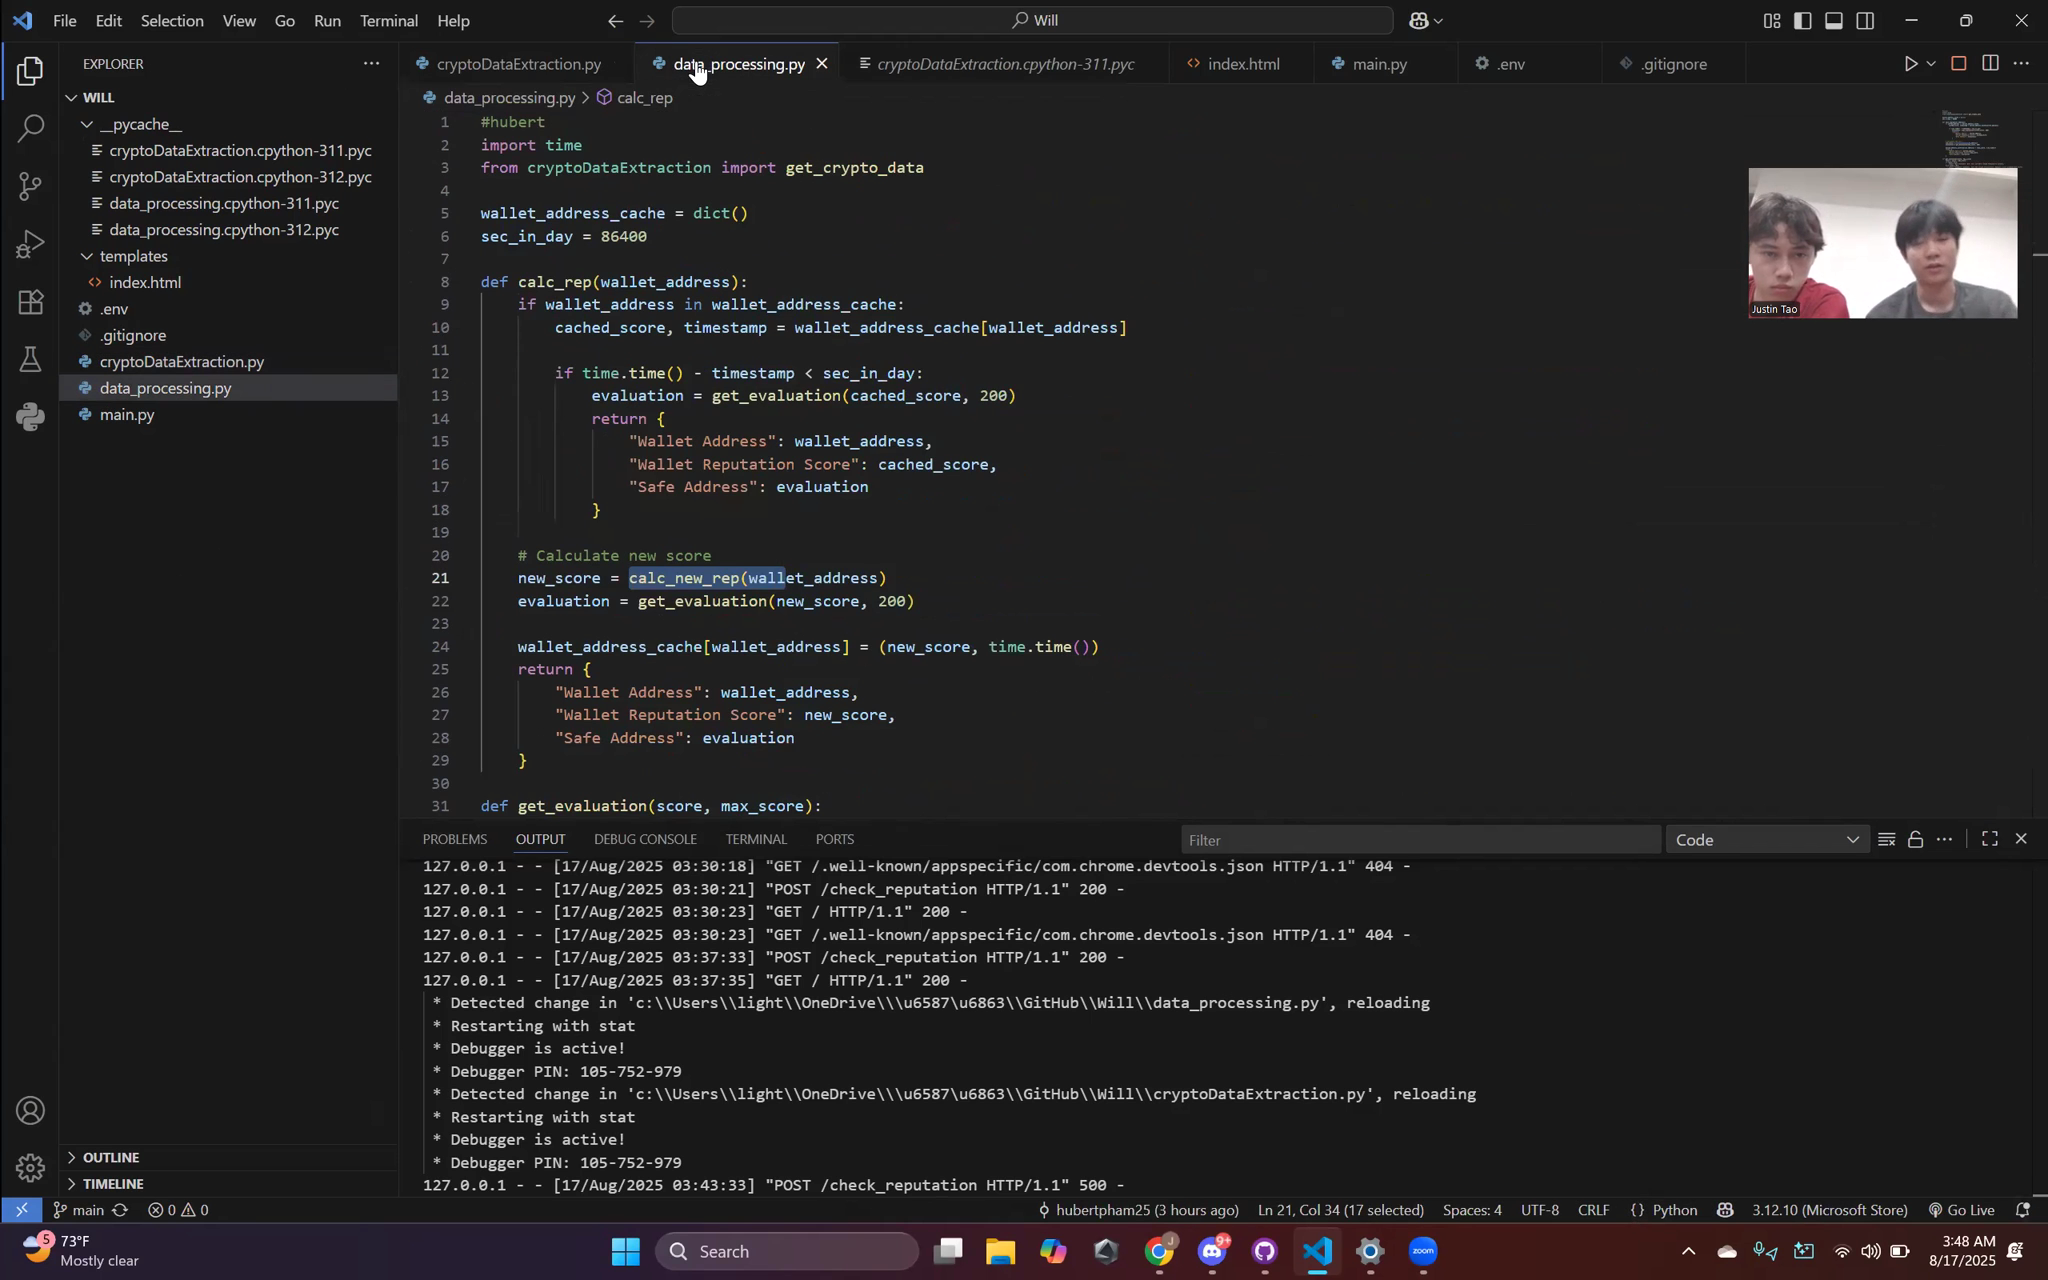Toggle the primary side bar layout button
Image resolution: width=2048 pixels, height=1280 pixels.
click(x=1802, y=21)
